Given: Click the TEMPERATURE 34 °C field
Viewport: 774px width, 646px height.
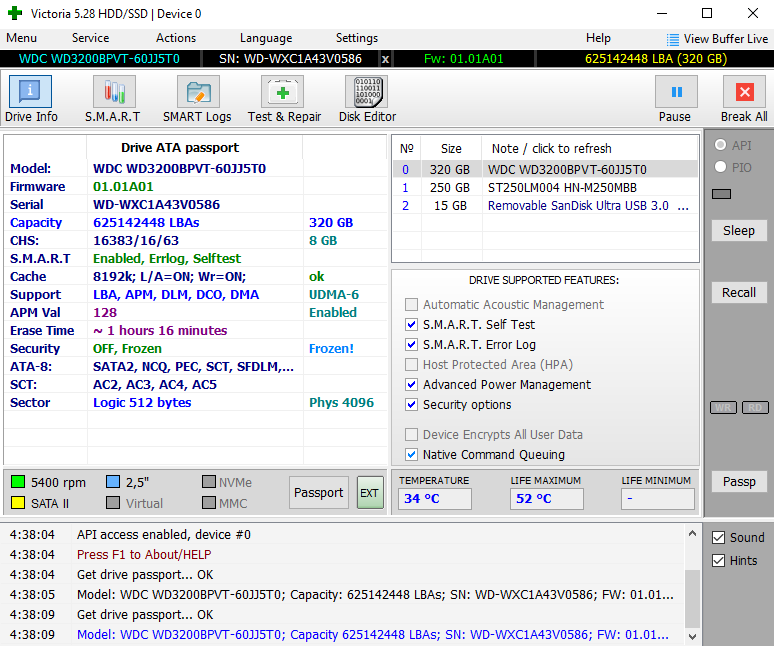Looking at the screenshot, I should pos(434,498).
